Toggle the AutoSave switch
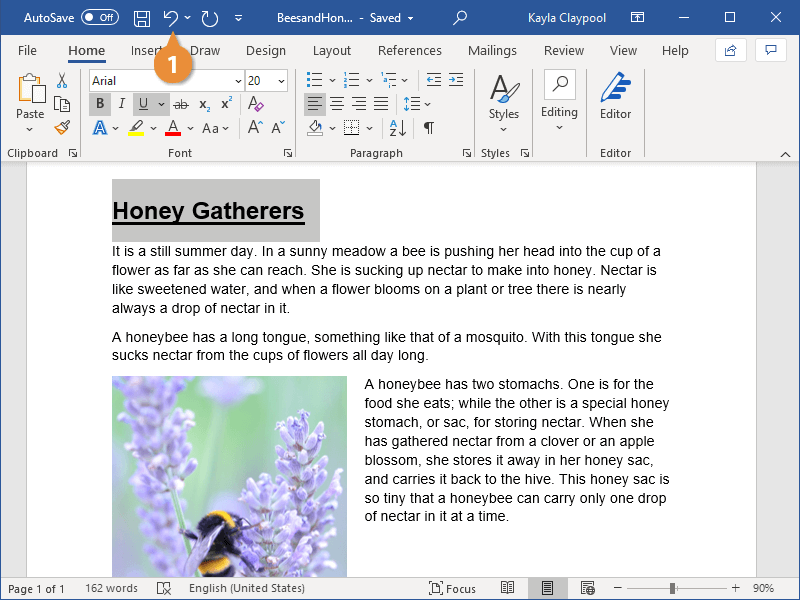The width and height of the screenshot is (800, 600). click(x=99, y=18)
